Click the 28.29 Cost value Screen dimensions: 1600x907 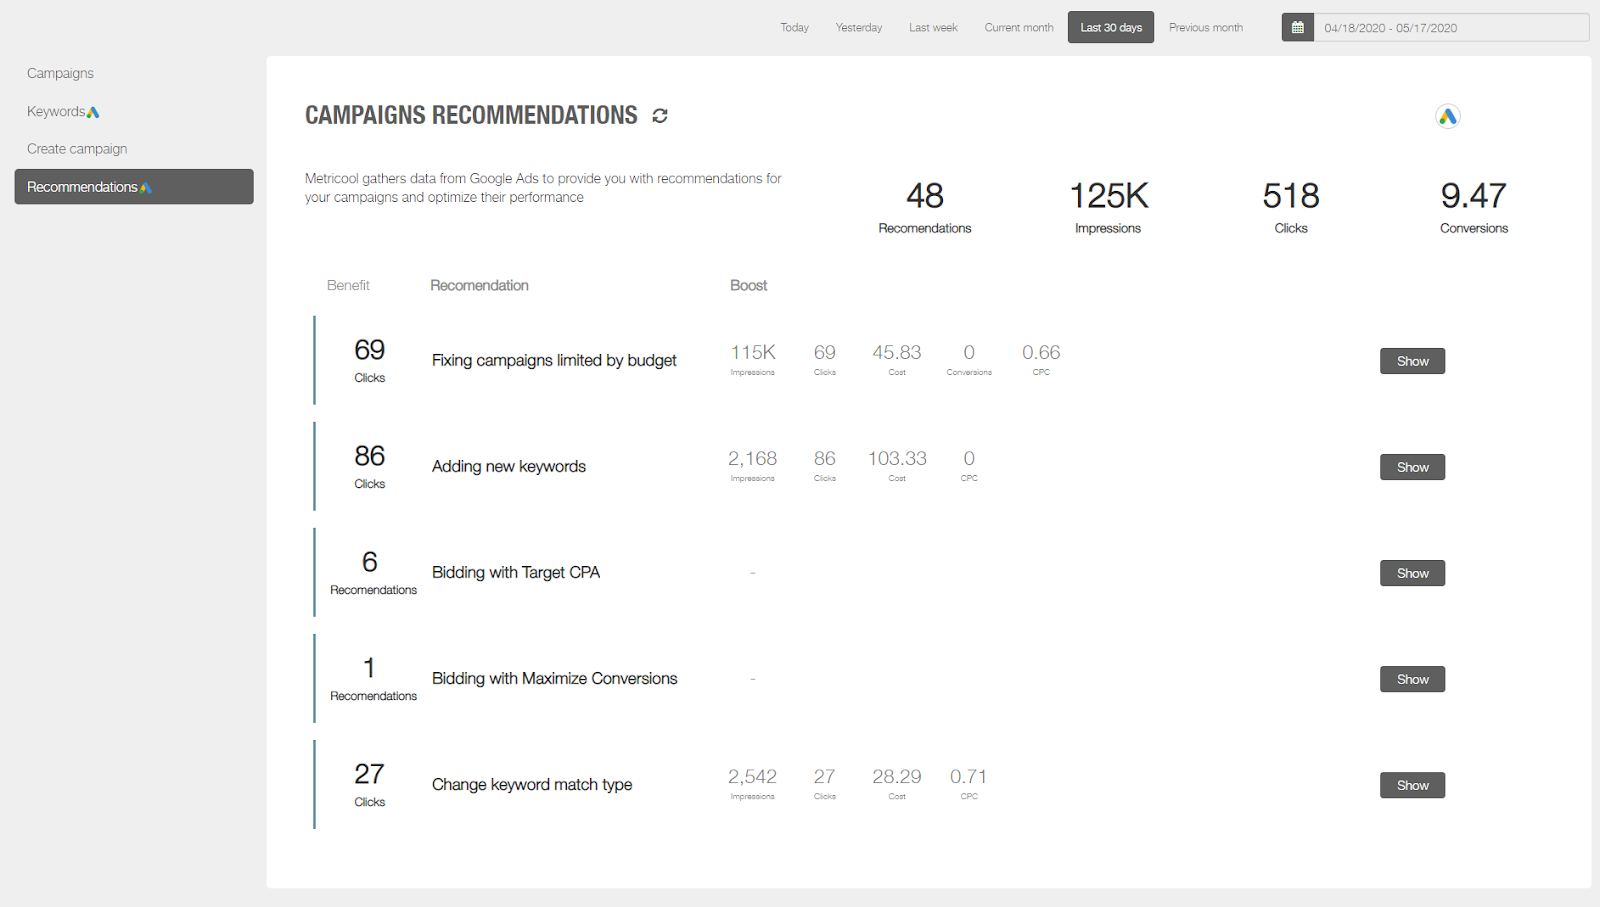coord(897,782)
